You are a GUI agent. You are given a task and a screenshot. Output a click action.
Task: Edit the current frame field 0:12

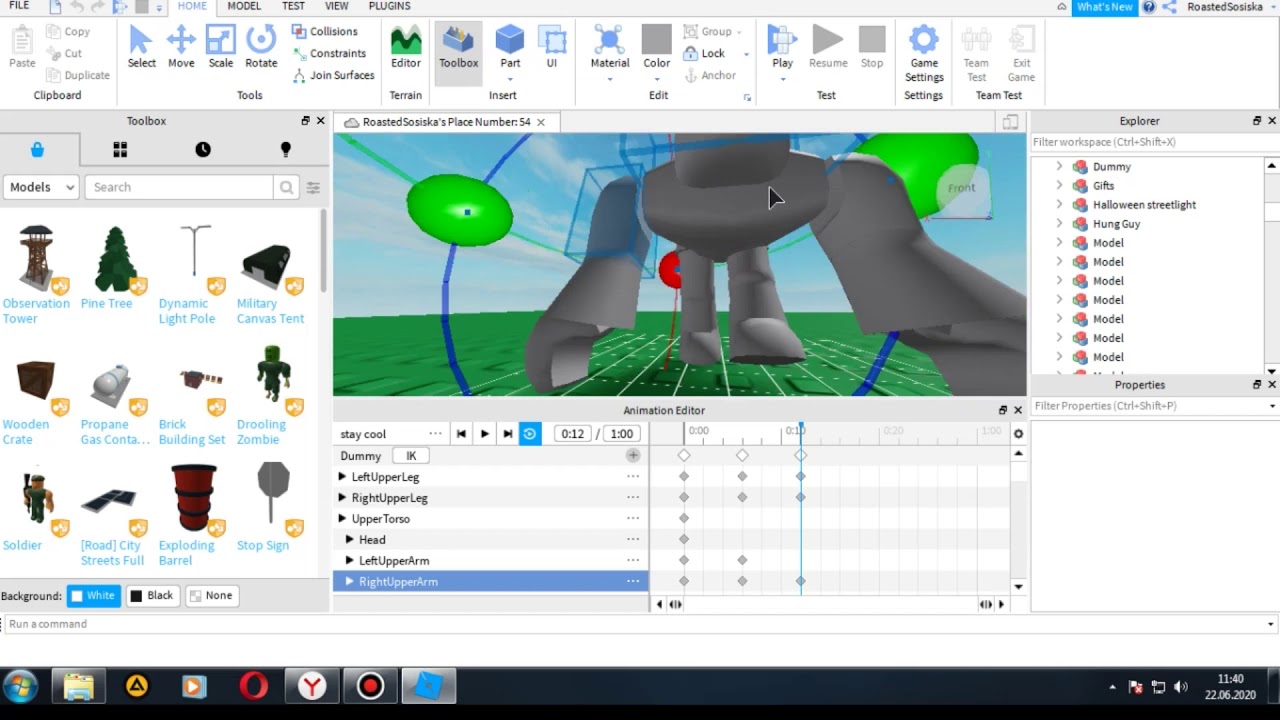[573, 434]
